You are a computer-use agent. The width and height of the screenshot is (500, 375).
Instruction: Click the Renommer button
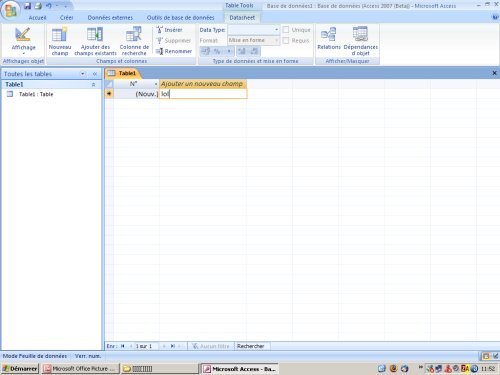[174, 51]
